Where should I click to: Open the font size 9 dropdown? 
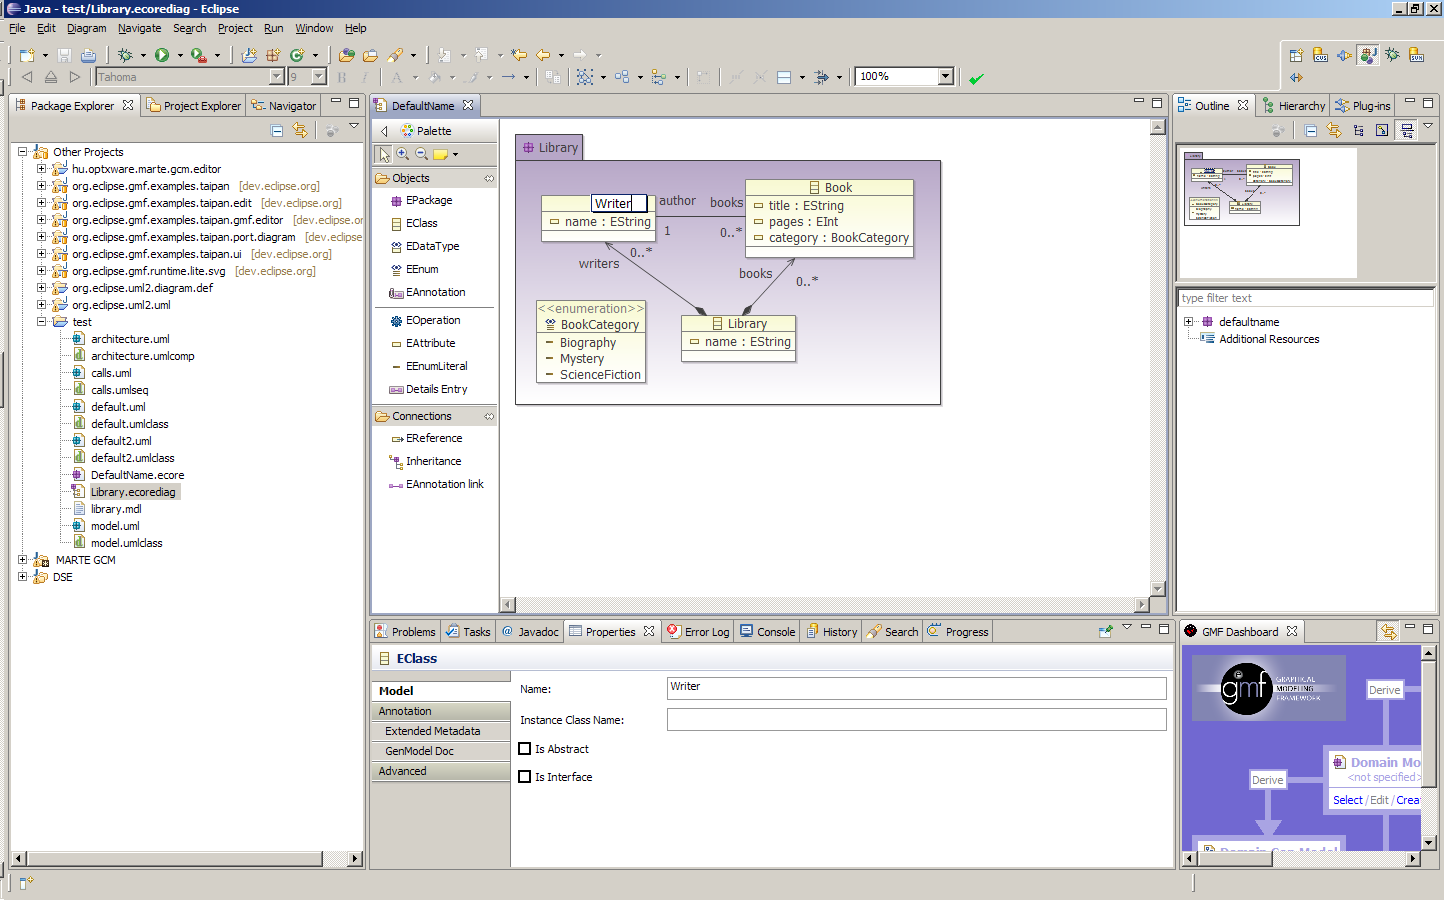319,77
